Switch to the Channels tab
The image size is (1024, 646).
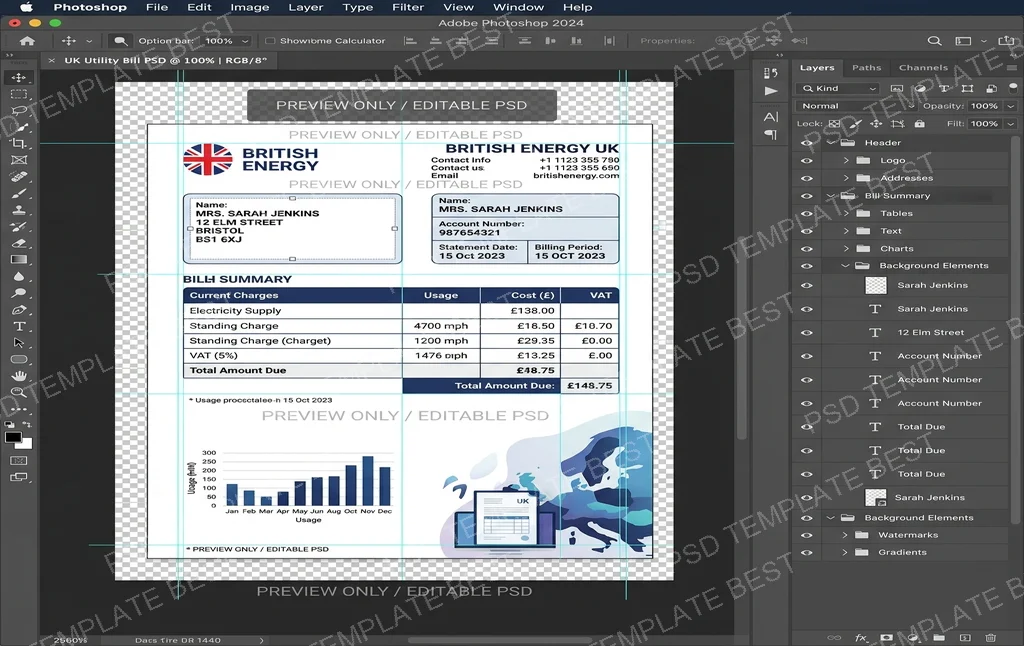923,67
